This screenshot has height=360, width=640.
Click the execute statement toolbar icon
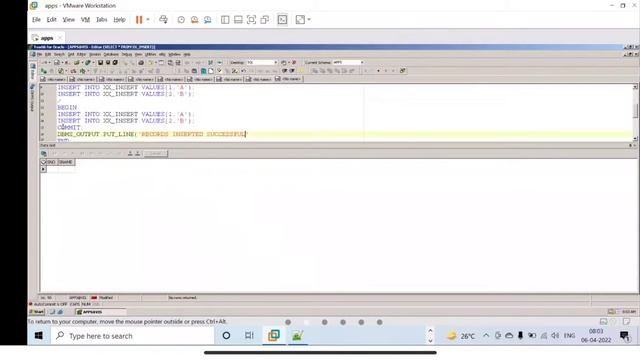[44, 71]
